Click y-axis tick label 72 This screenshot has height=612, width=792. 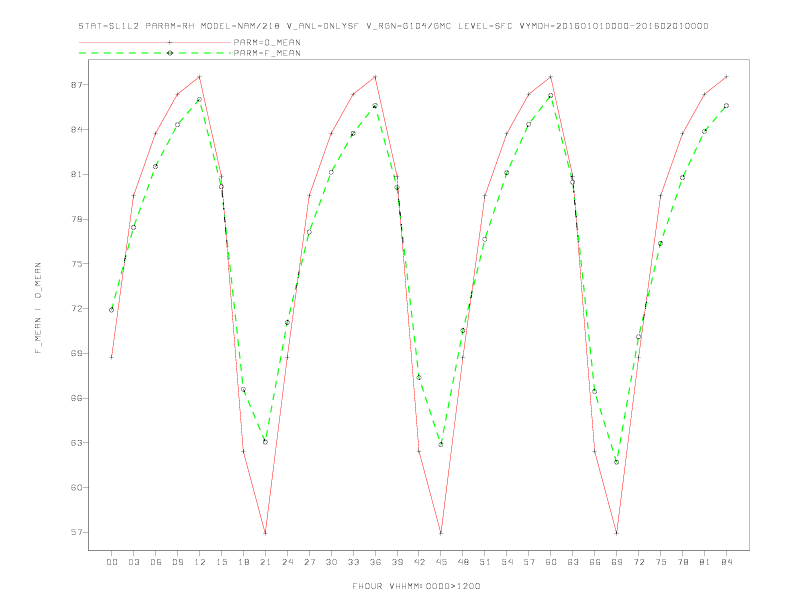(76, 309)
